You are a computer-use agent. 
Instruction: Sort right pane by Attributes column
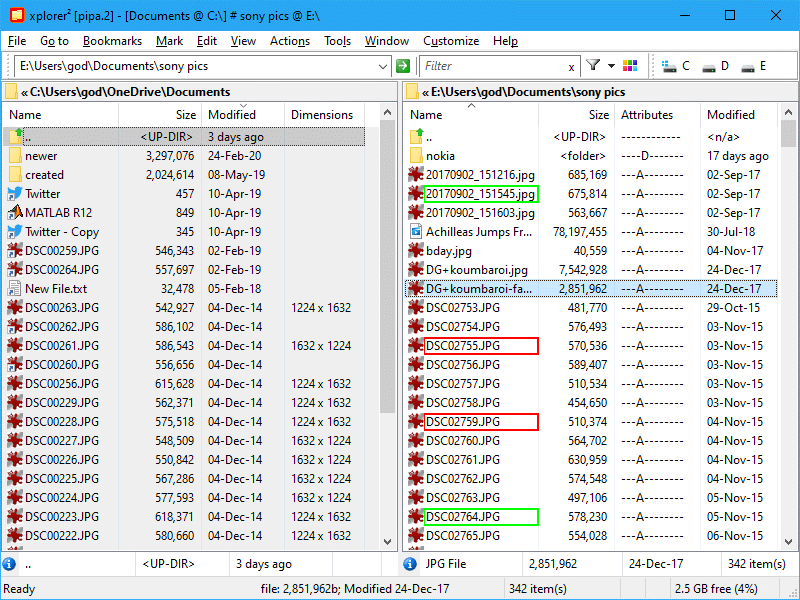(646, 115)
